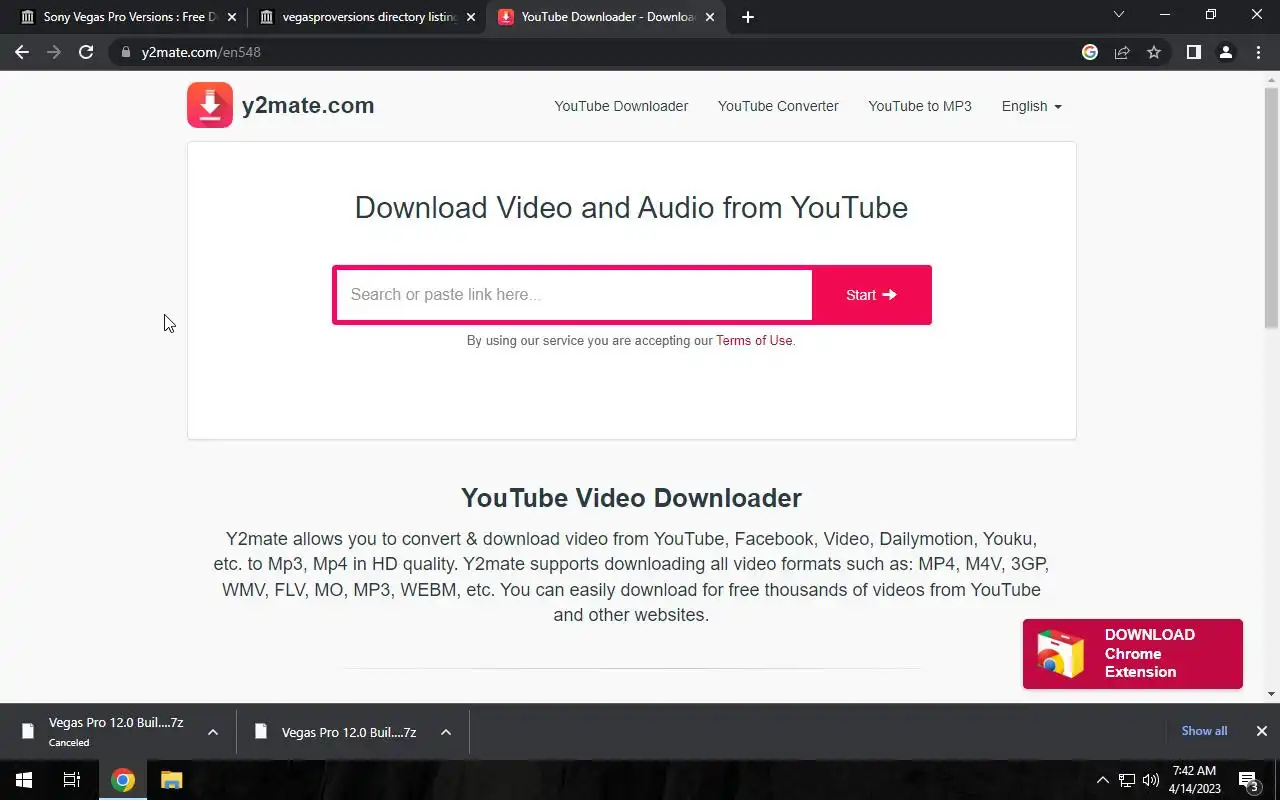Screen dimensions: 1280x800
Task: Open Chrome three-dot menu
Action: coord(1258,52)
